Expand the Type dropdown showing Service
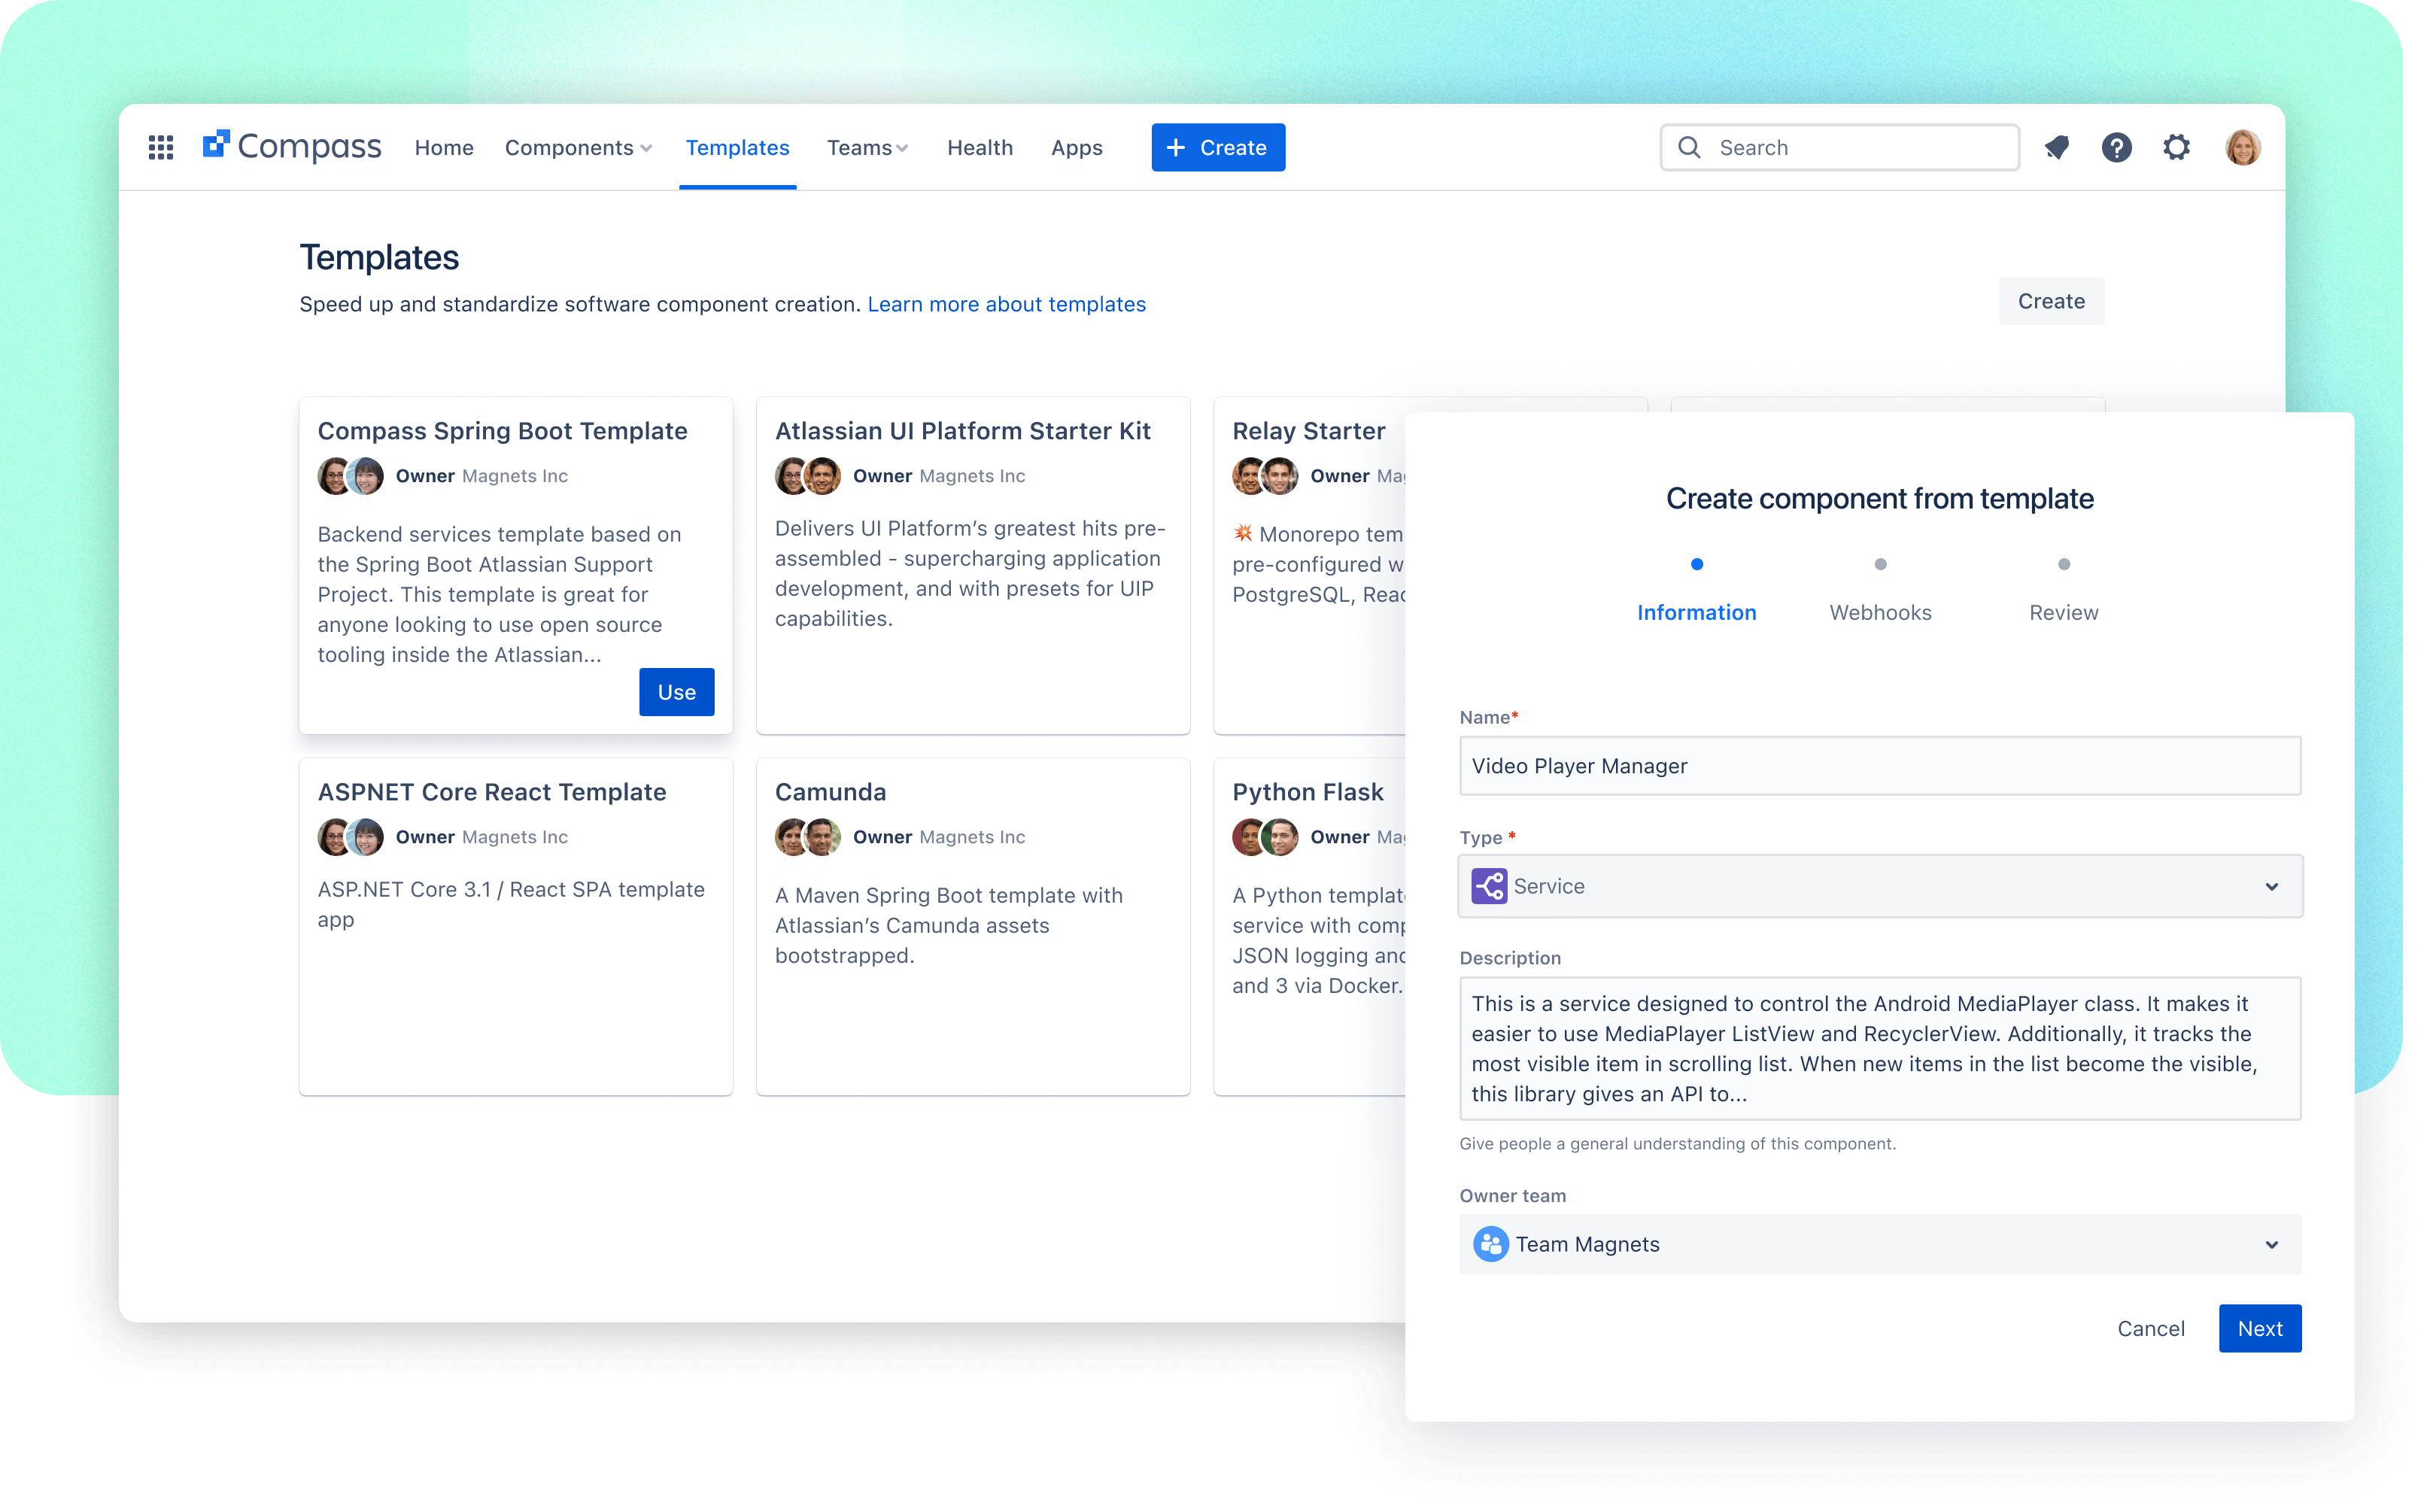 click(2271, 886)
